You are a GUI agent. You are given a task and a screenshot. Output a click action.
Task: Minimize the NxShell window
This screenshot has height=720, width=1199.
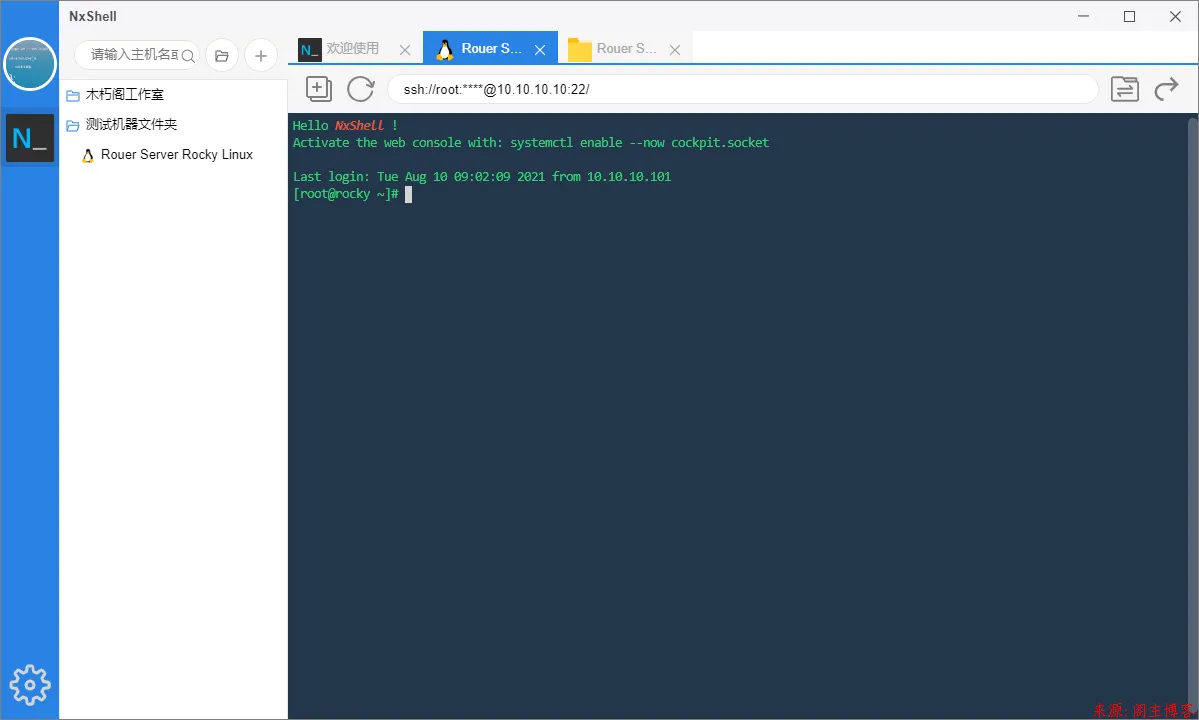pyautogui.click(x=1084, y=17)
